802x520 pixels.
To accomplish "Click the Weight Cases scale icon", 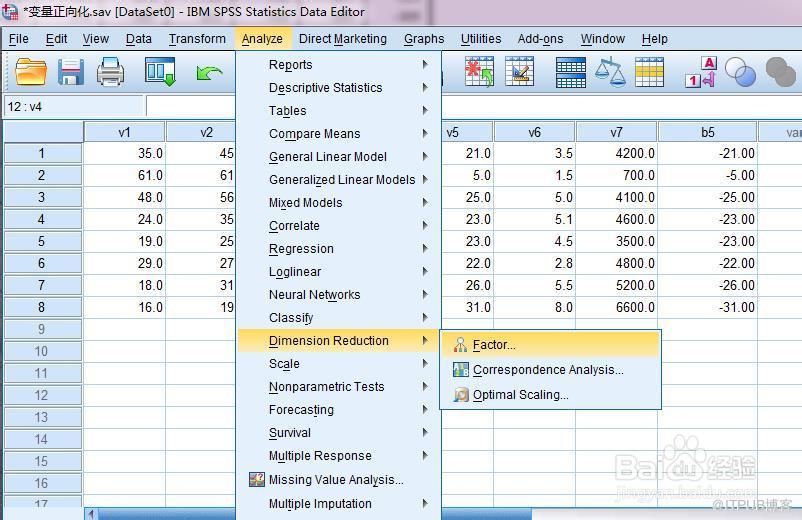I will 610,72.
